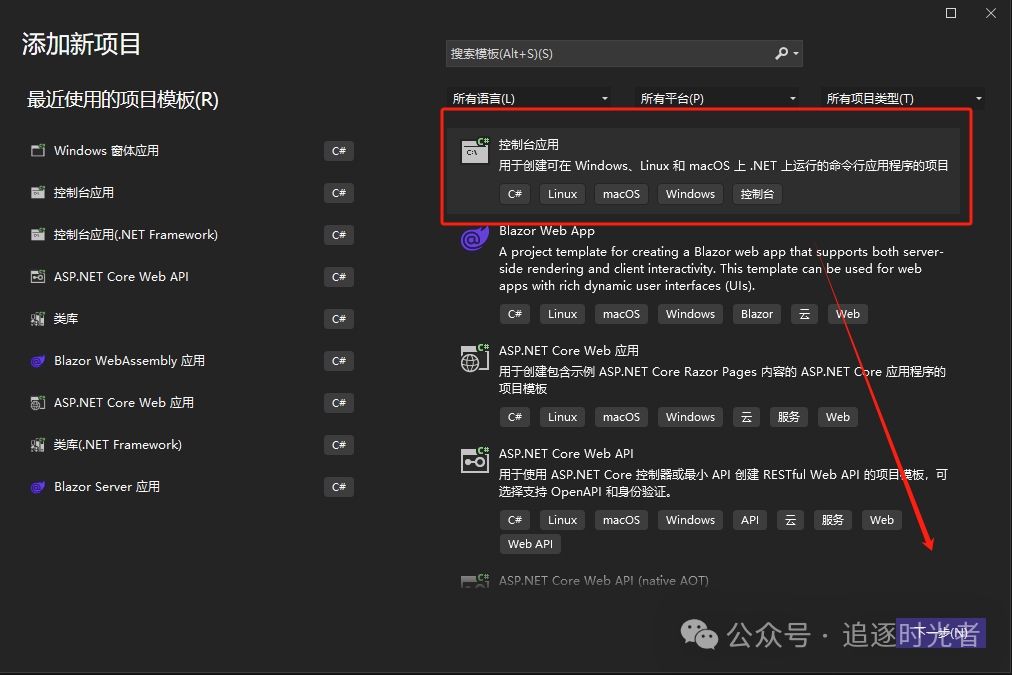
Task: Maximize the 添加新项目 dialog window
Action: point(951,13)
